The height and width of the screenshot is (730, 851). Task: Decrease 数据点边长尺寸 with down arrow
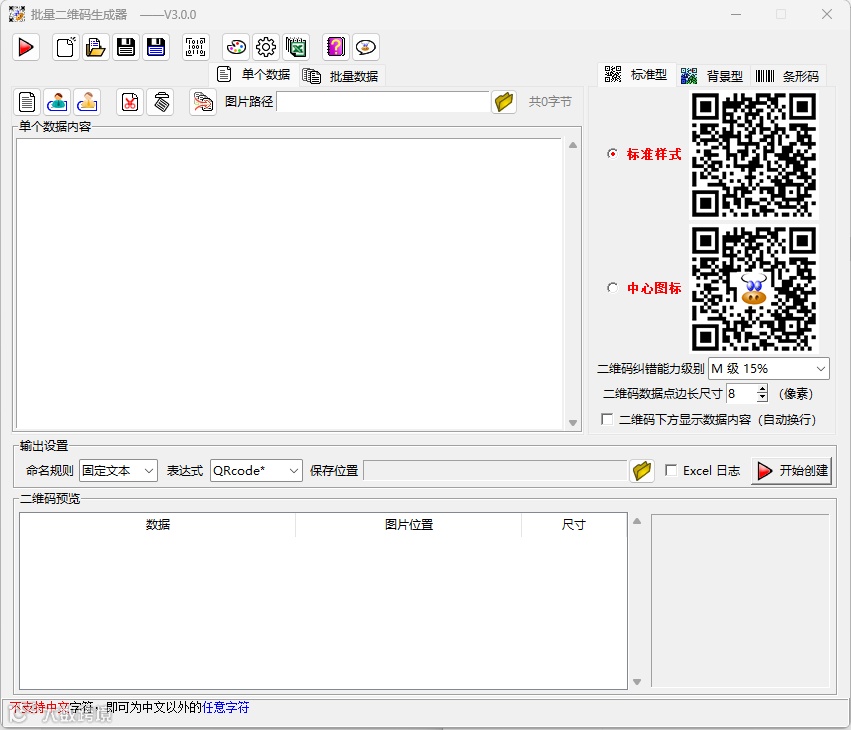click(x=763, y=398)
